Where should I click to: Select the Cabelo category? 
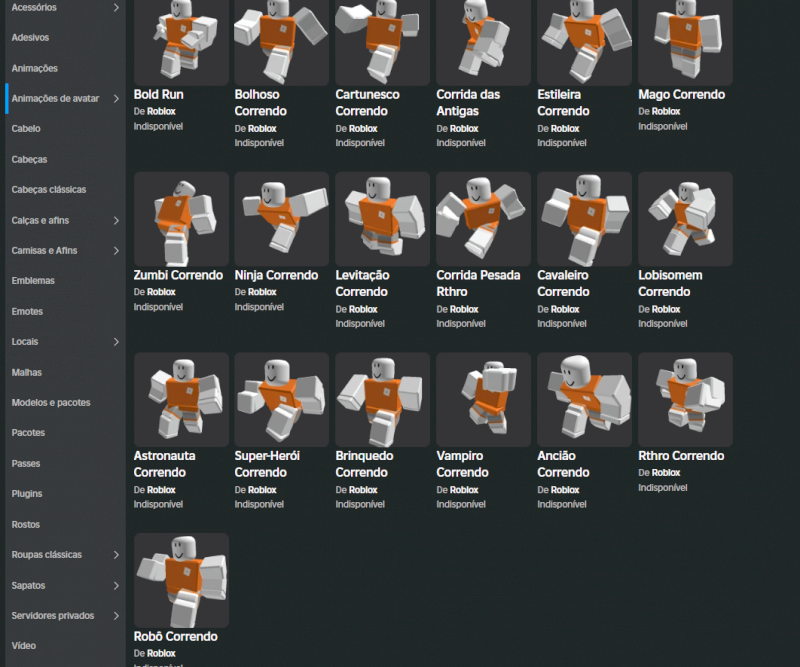pos(26,129)
